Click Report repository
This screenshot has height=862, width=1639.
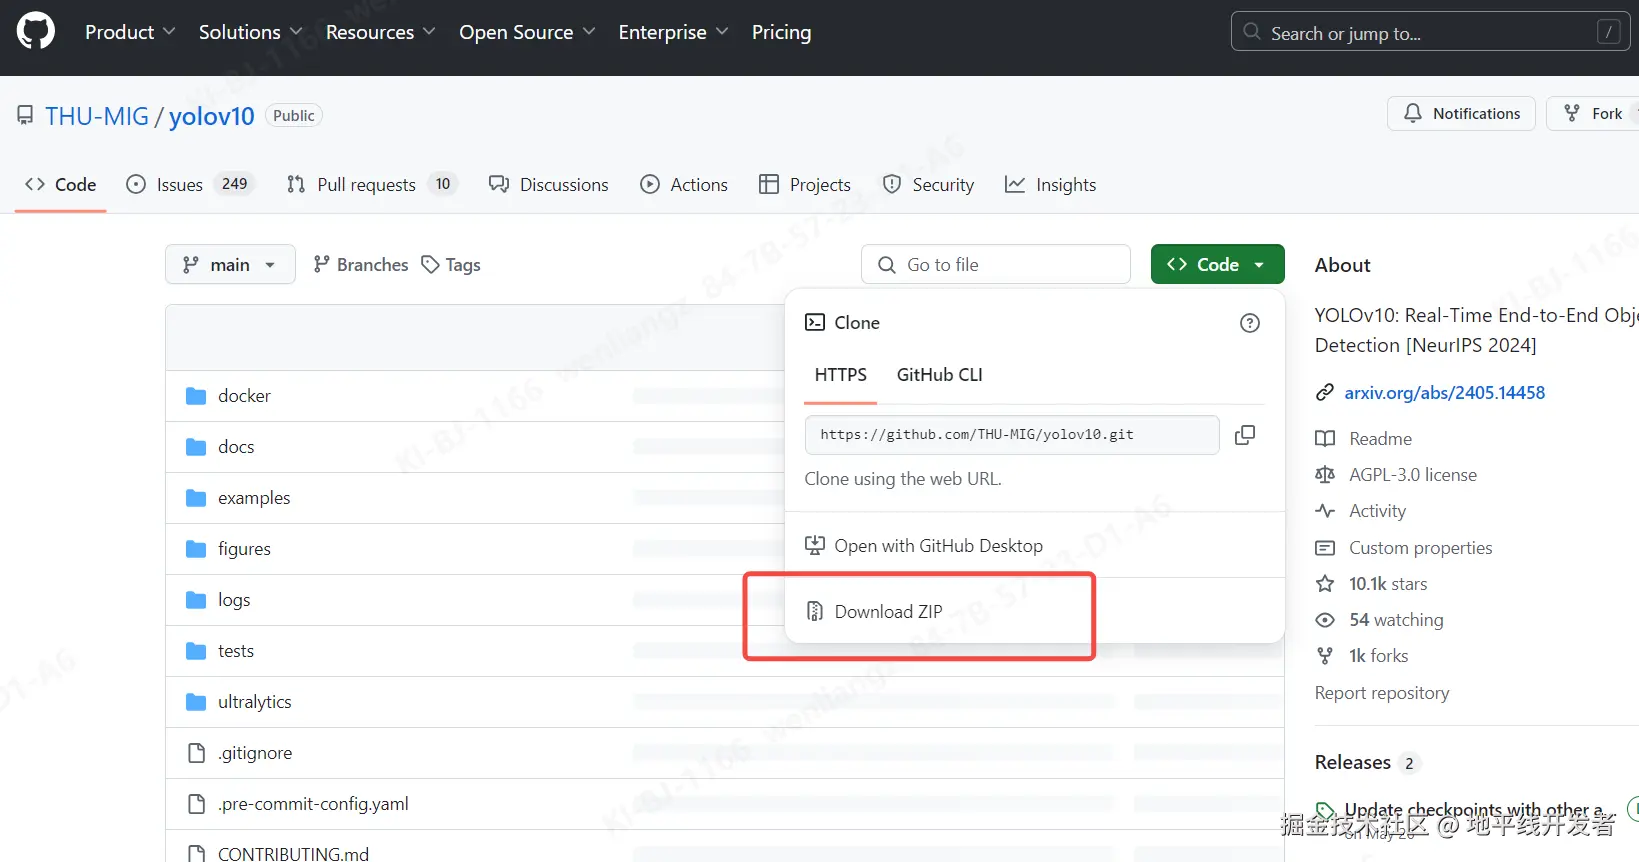[x=1381, y=692]
